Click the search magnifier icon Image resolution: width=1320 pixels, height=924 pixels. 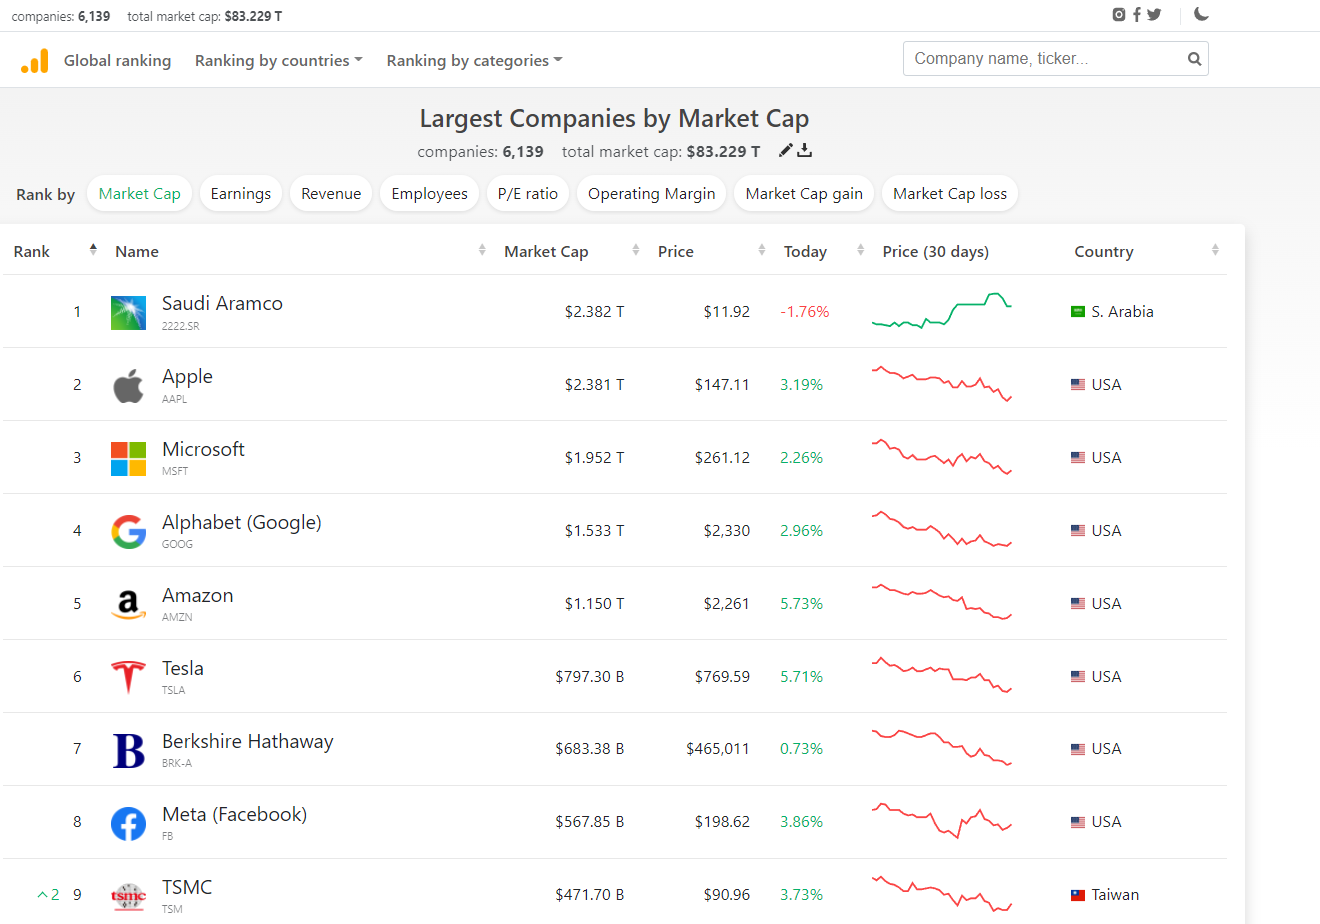[x=1194, y=59]
